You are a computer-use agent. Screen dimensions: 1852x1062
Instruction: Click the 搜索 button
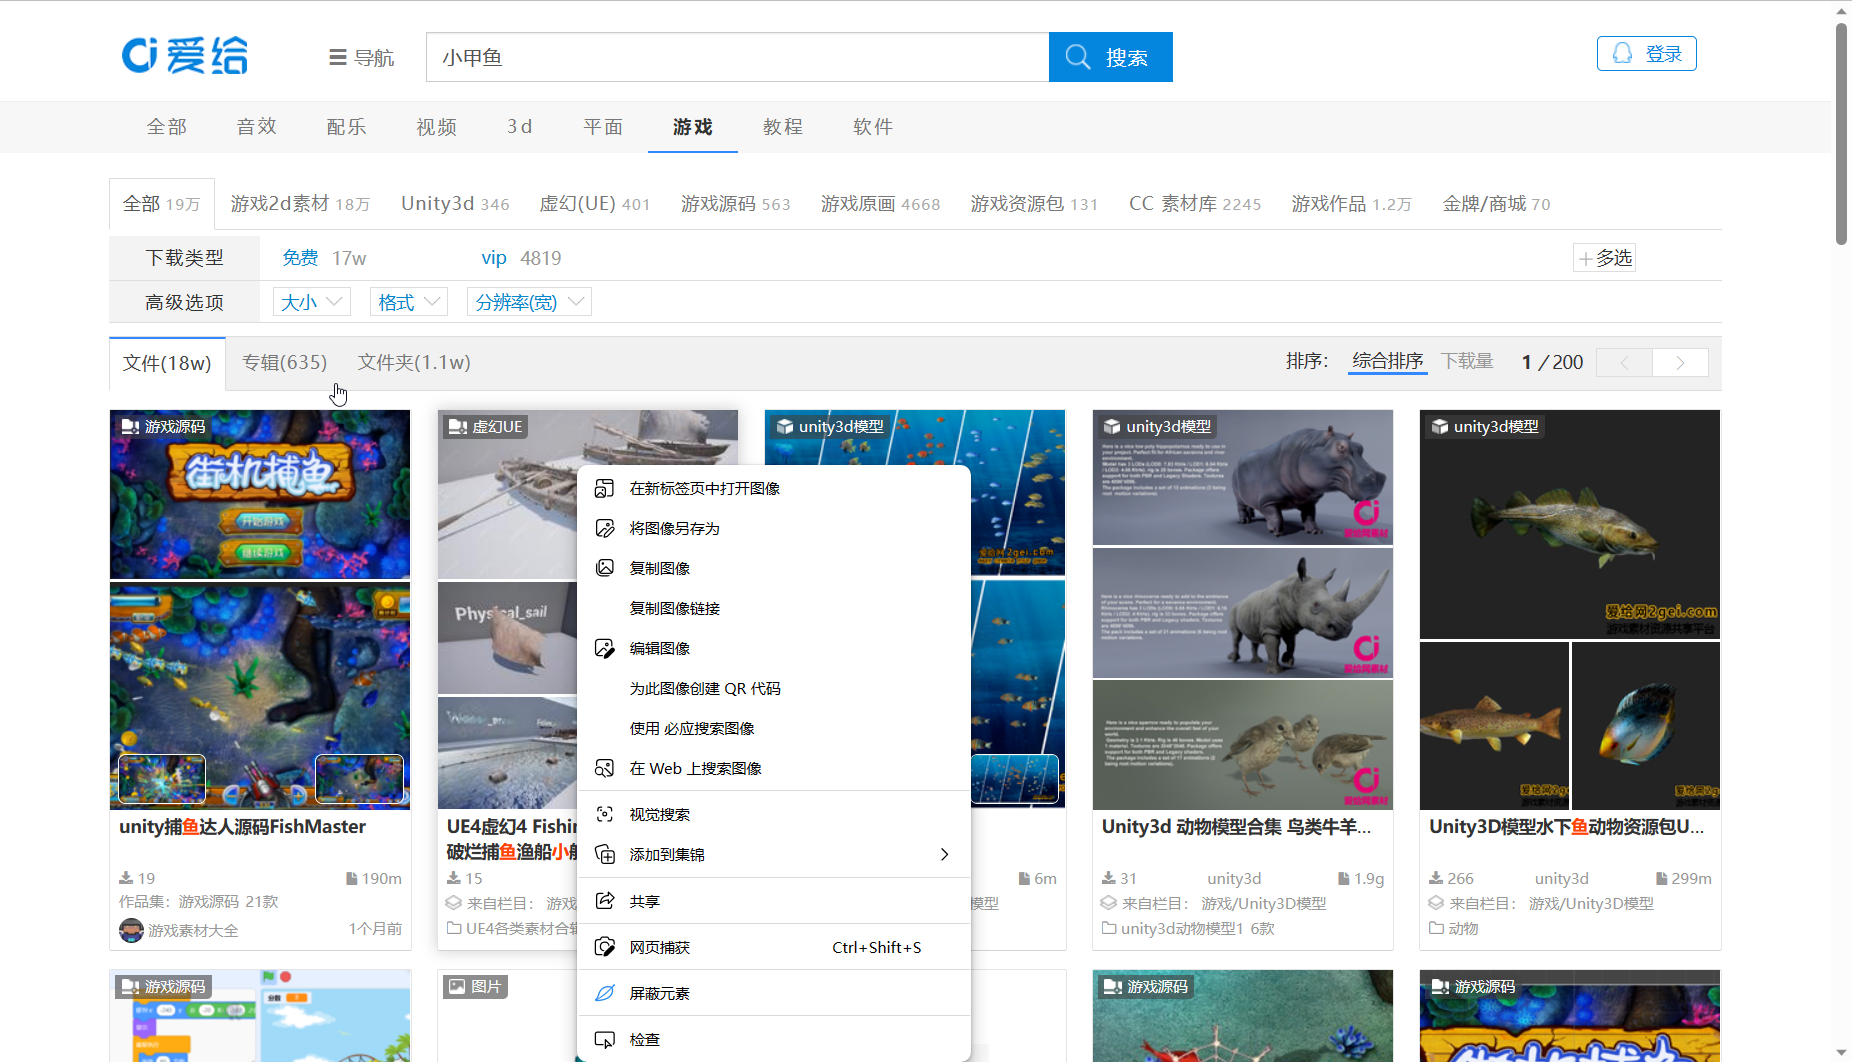tap(1111, 57)
